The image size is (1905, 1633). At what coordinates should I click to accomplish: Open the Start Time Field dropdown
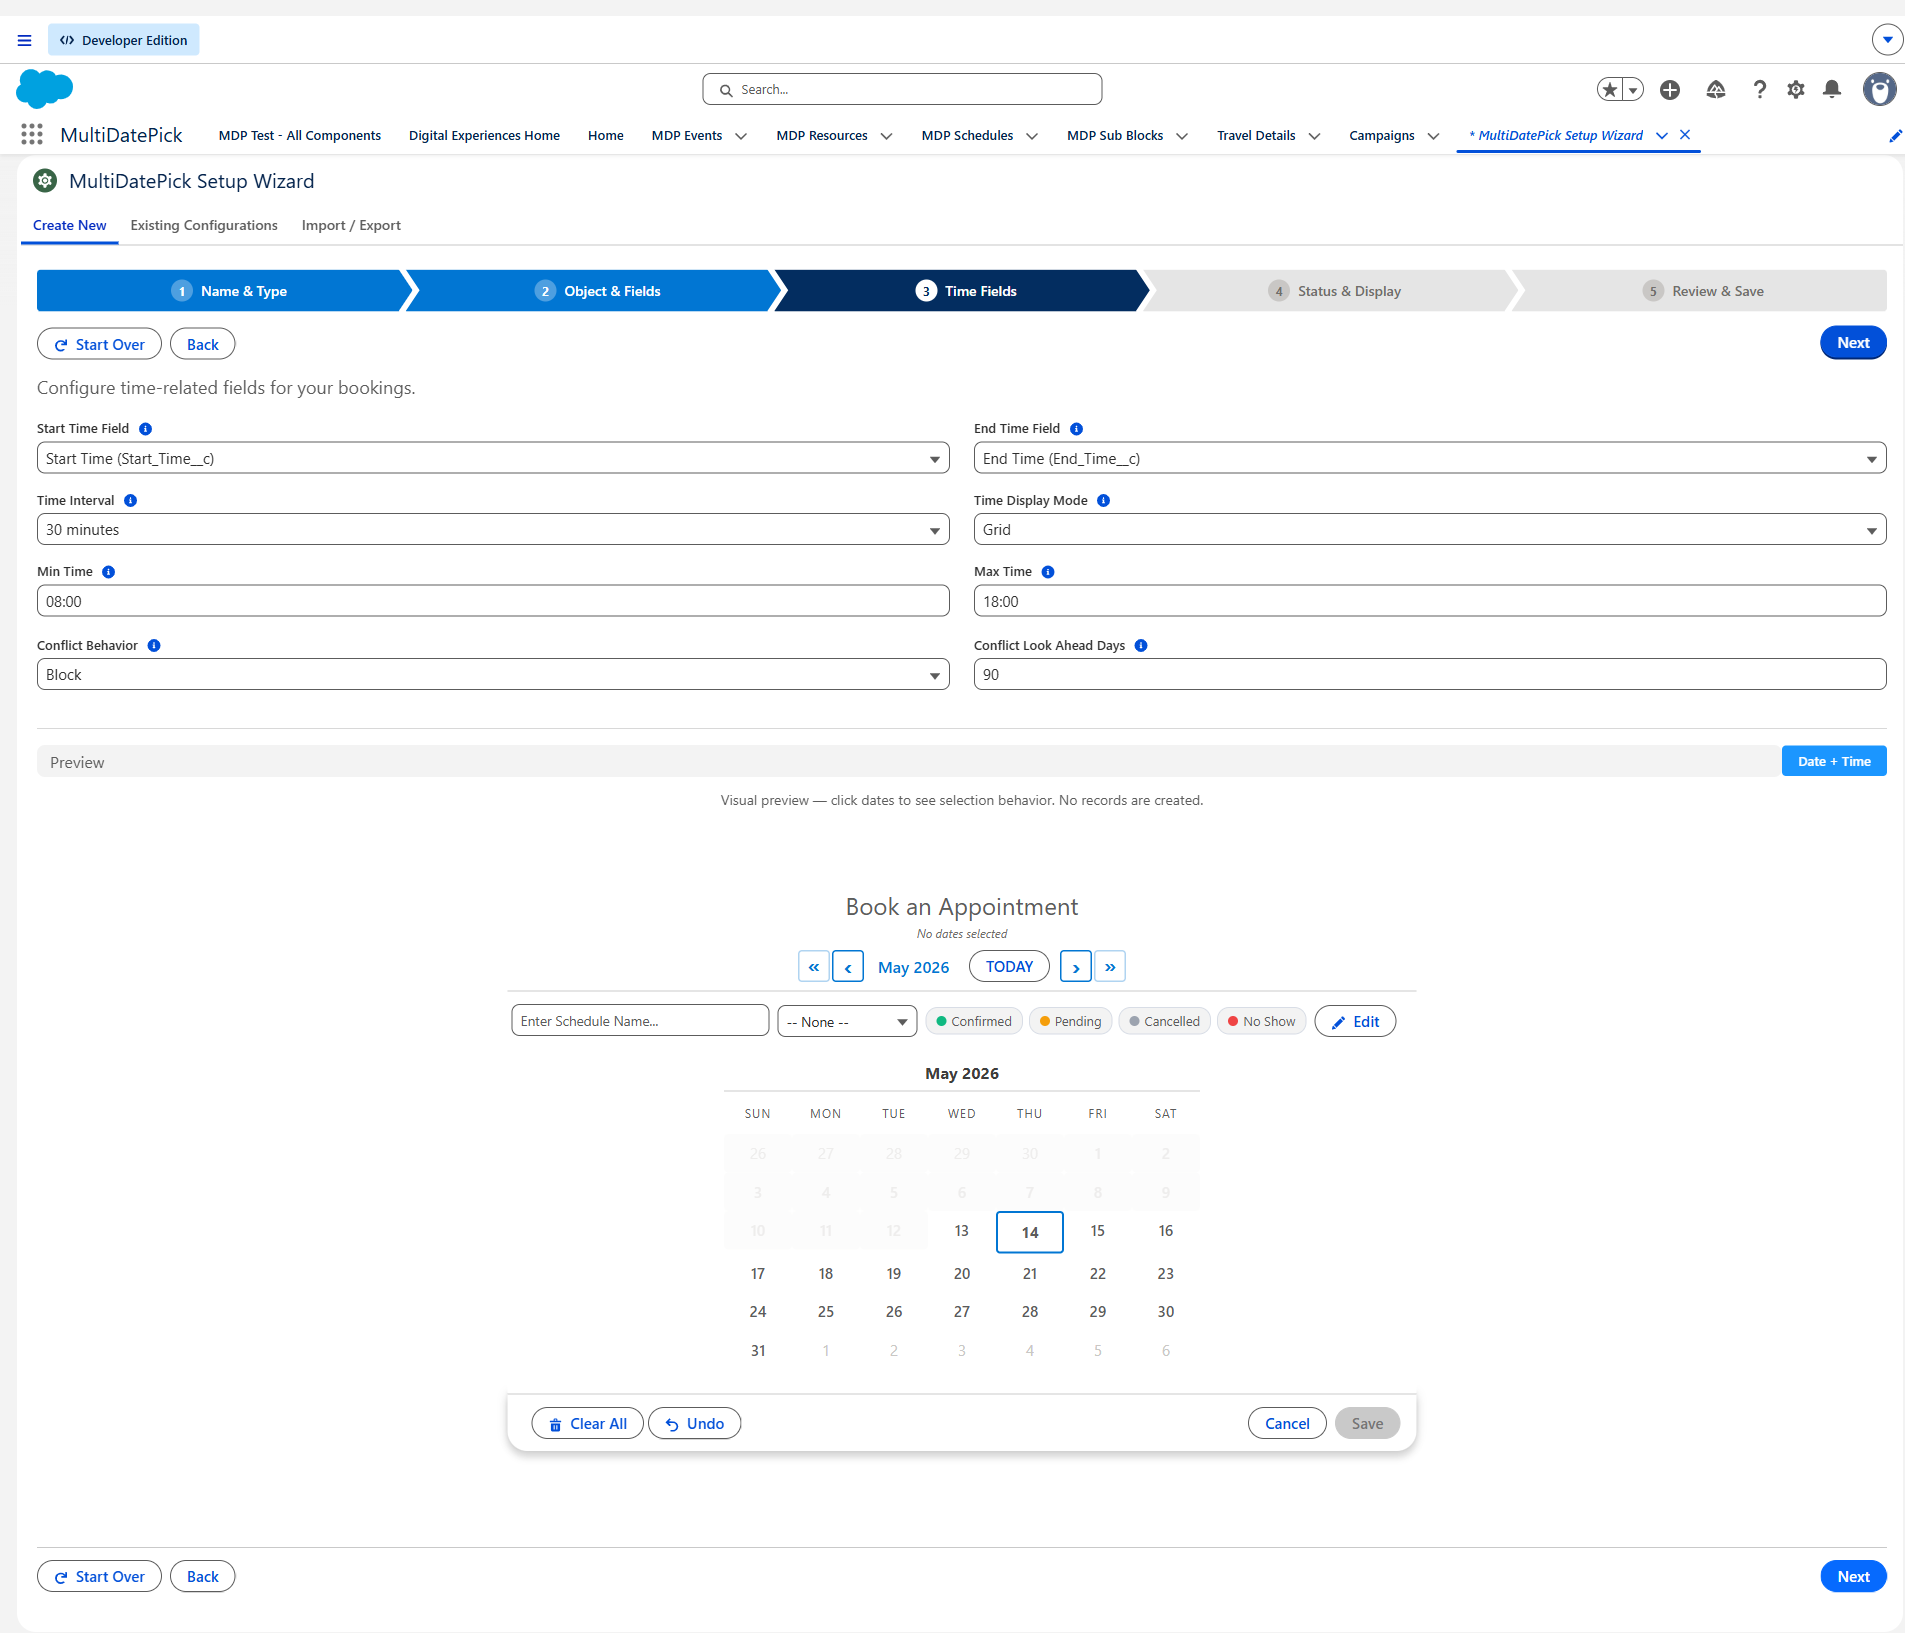(x=493, y=458)
